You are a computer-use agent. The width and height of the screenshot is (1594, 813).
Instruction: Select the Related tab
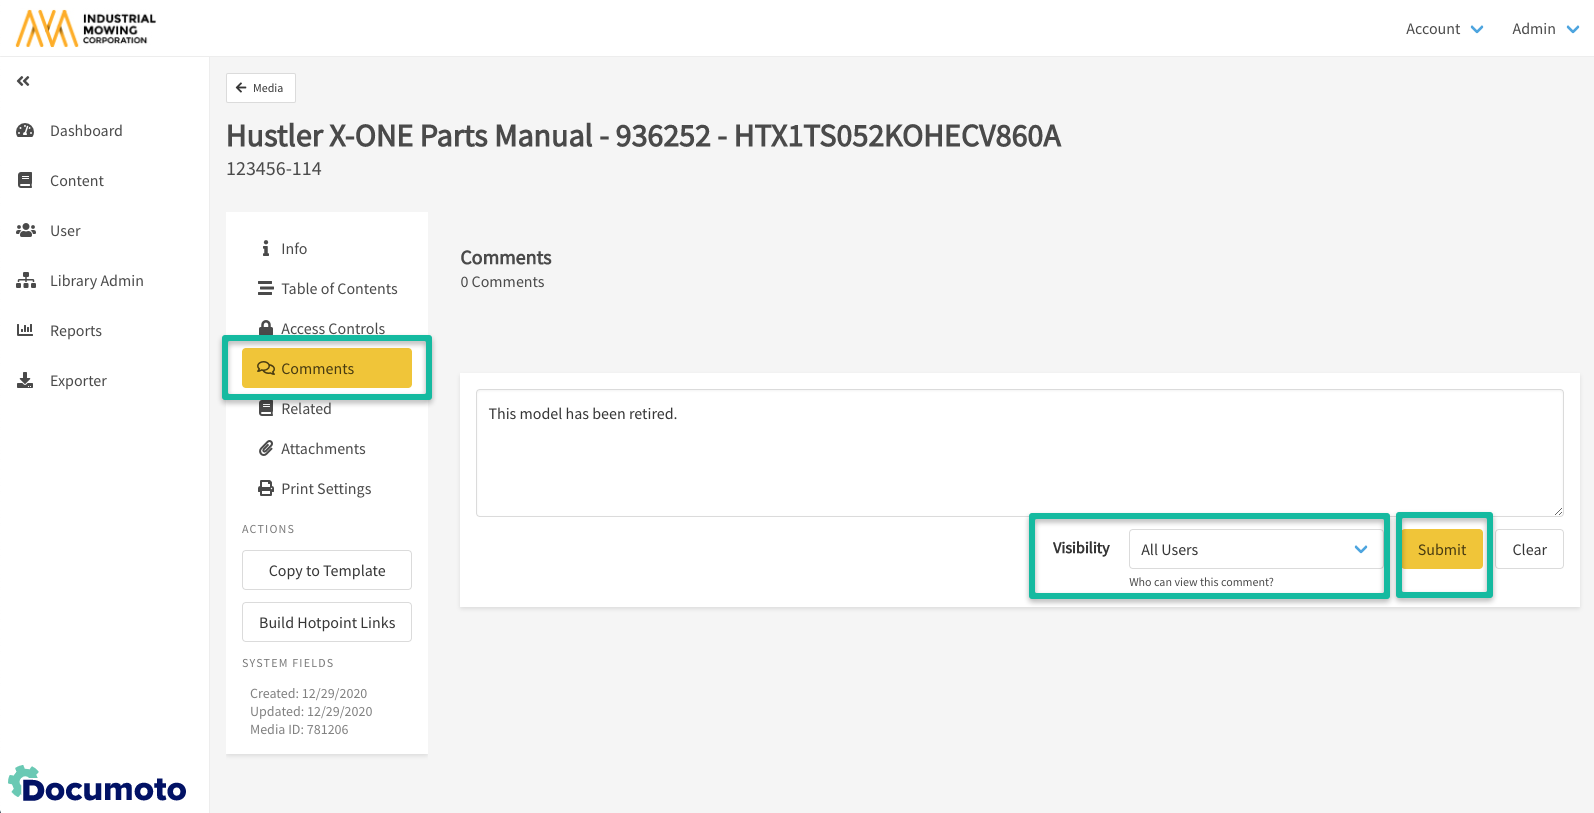tap(305, 409)
